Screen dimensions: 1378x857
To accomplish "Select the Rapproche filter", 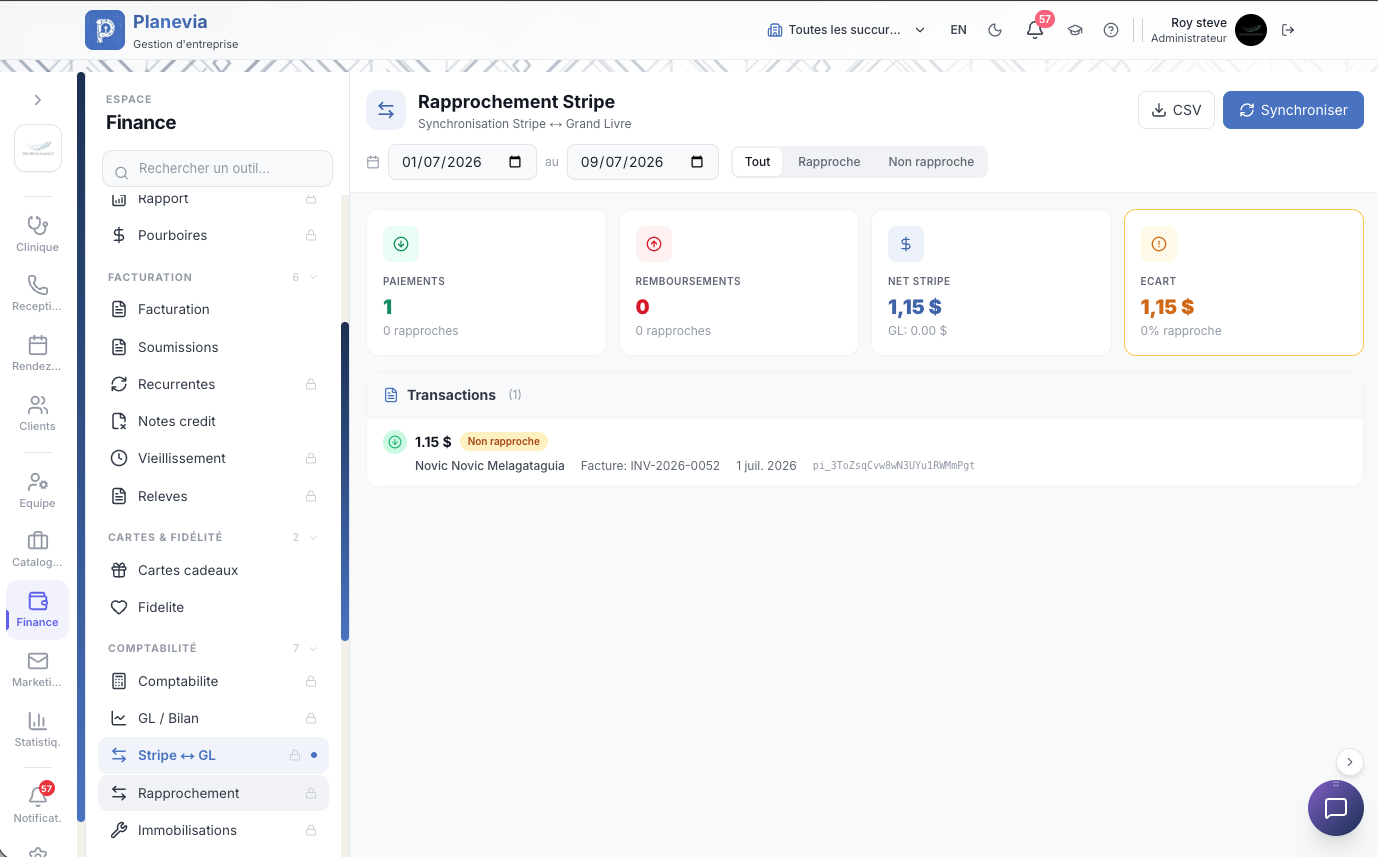I will point(829,162).
